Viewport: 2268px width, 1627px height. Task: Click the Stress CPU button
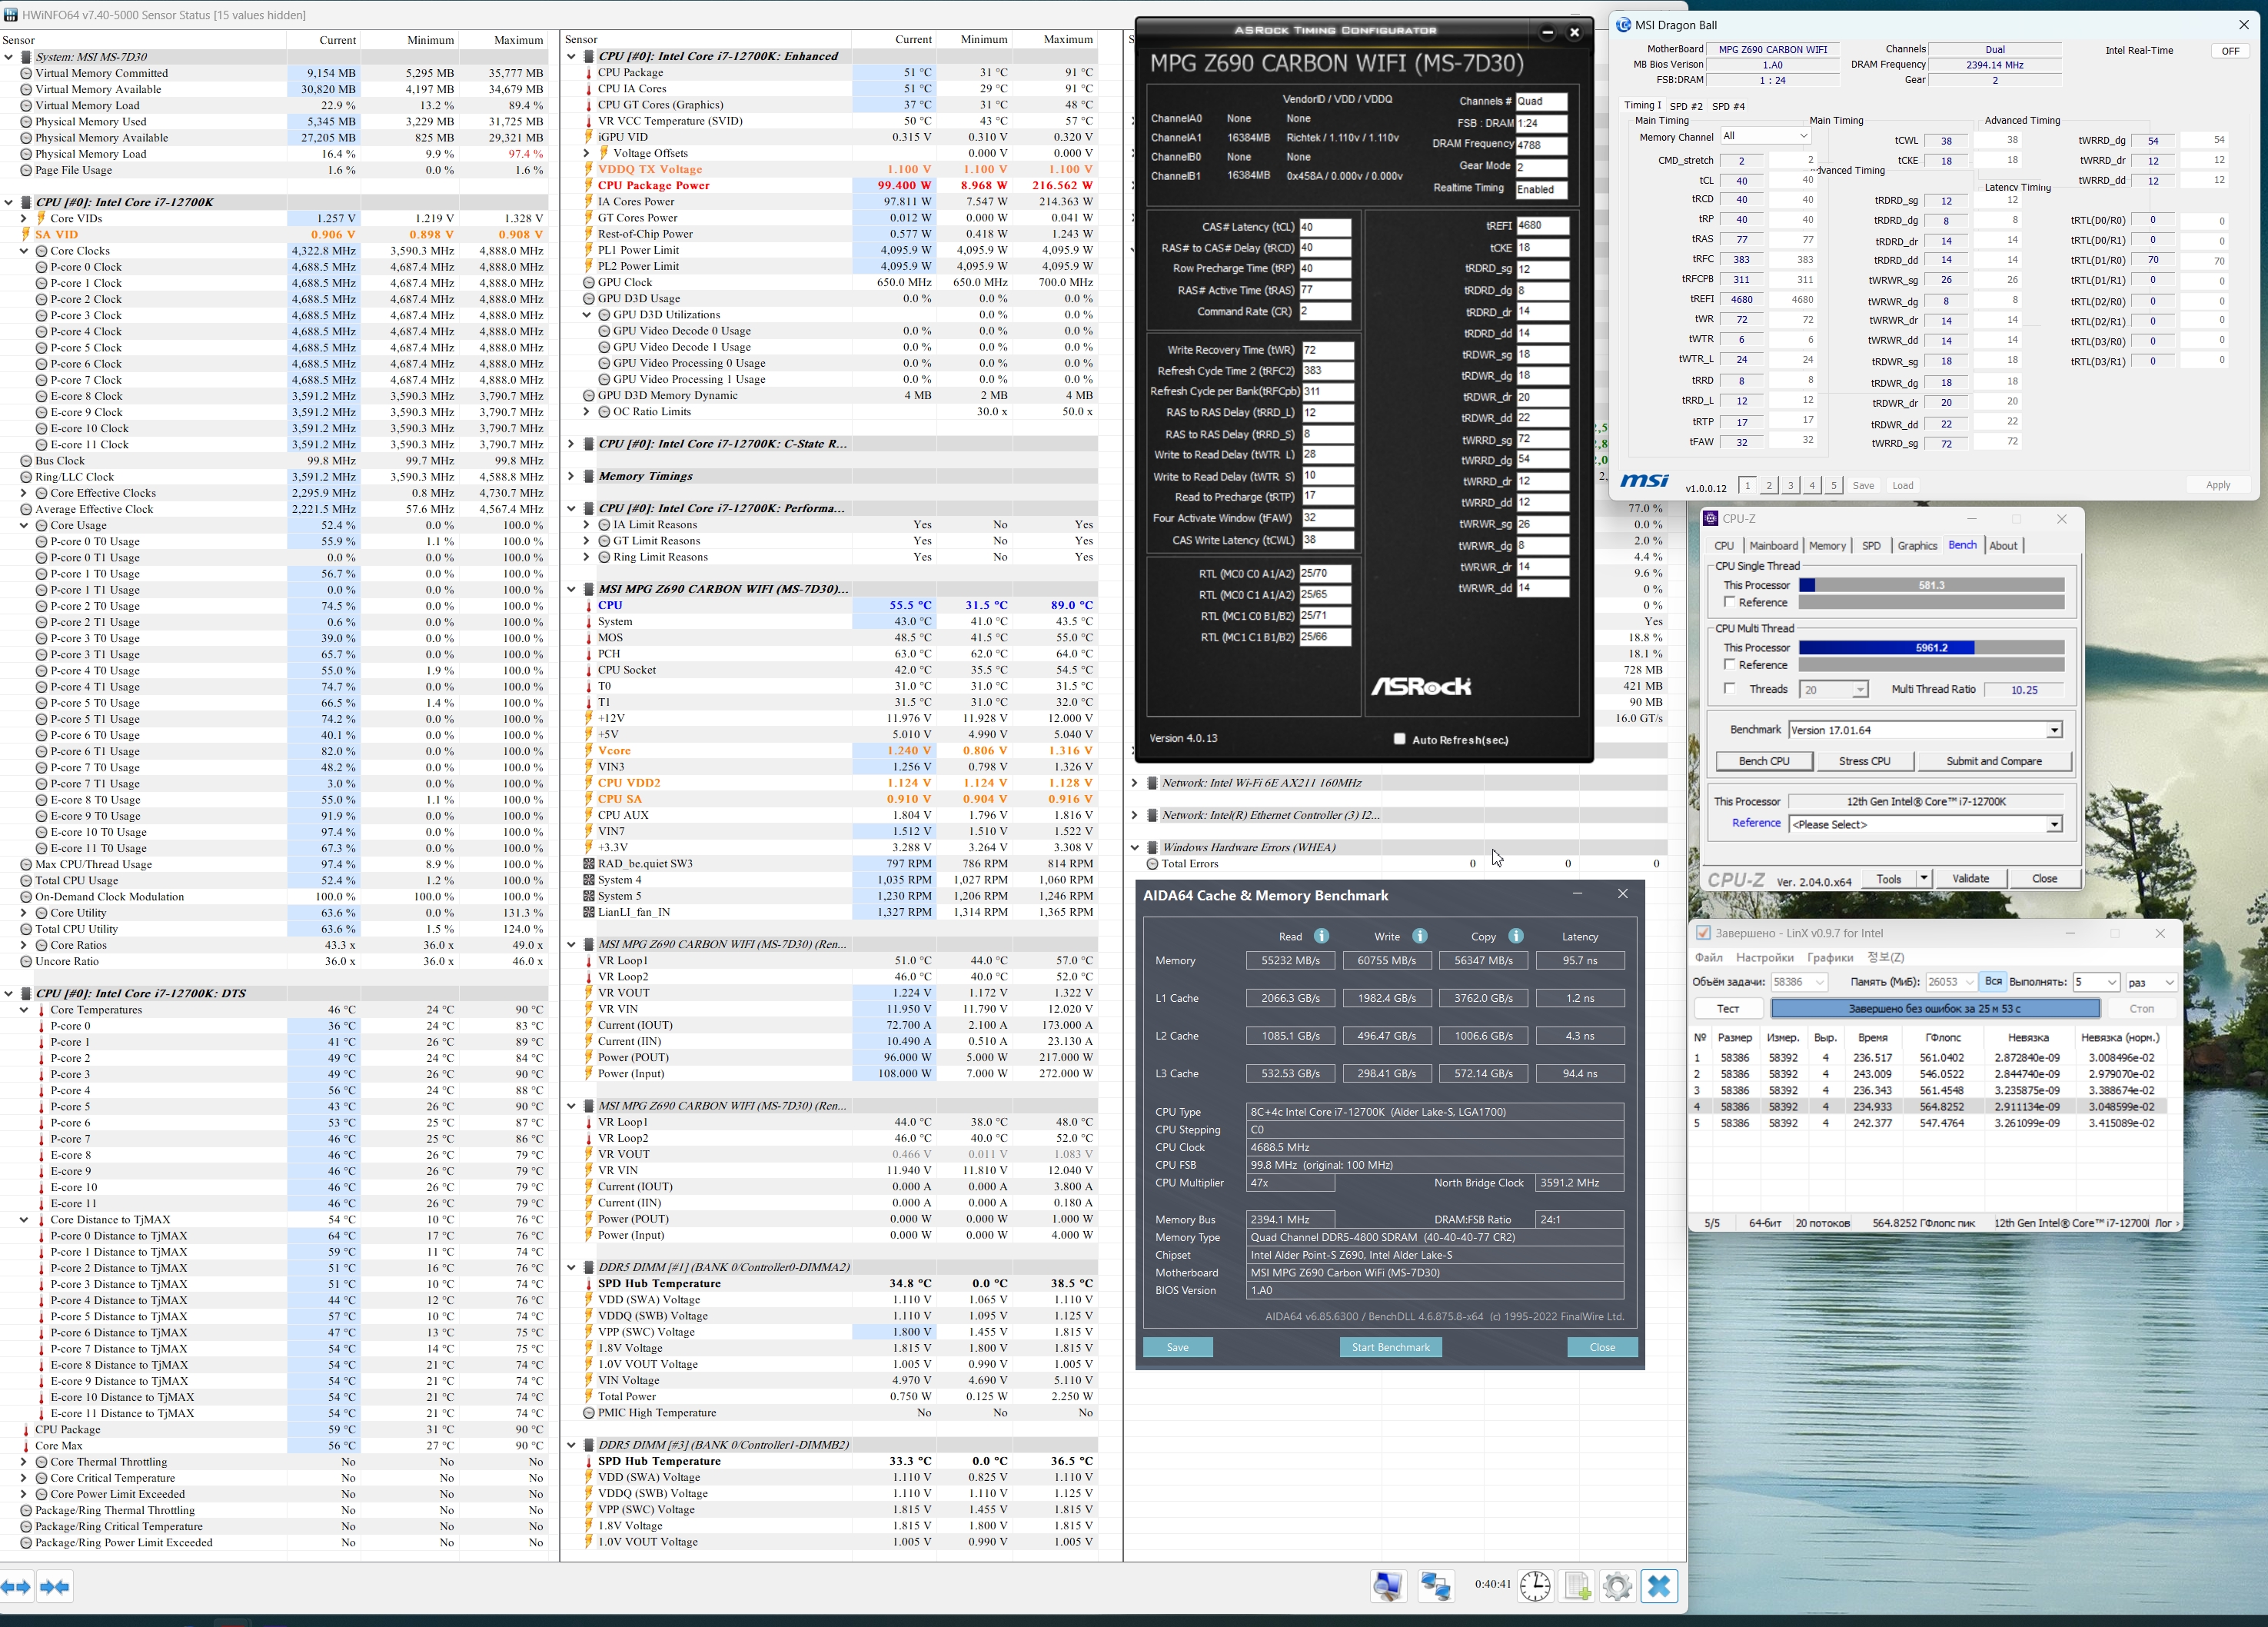[1864, 761]
